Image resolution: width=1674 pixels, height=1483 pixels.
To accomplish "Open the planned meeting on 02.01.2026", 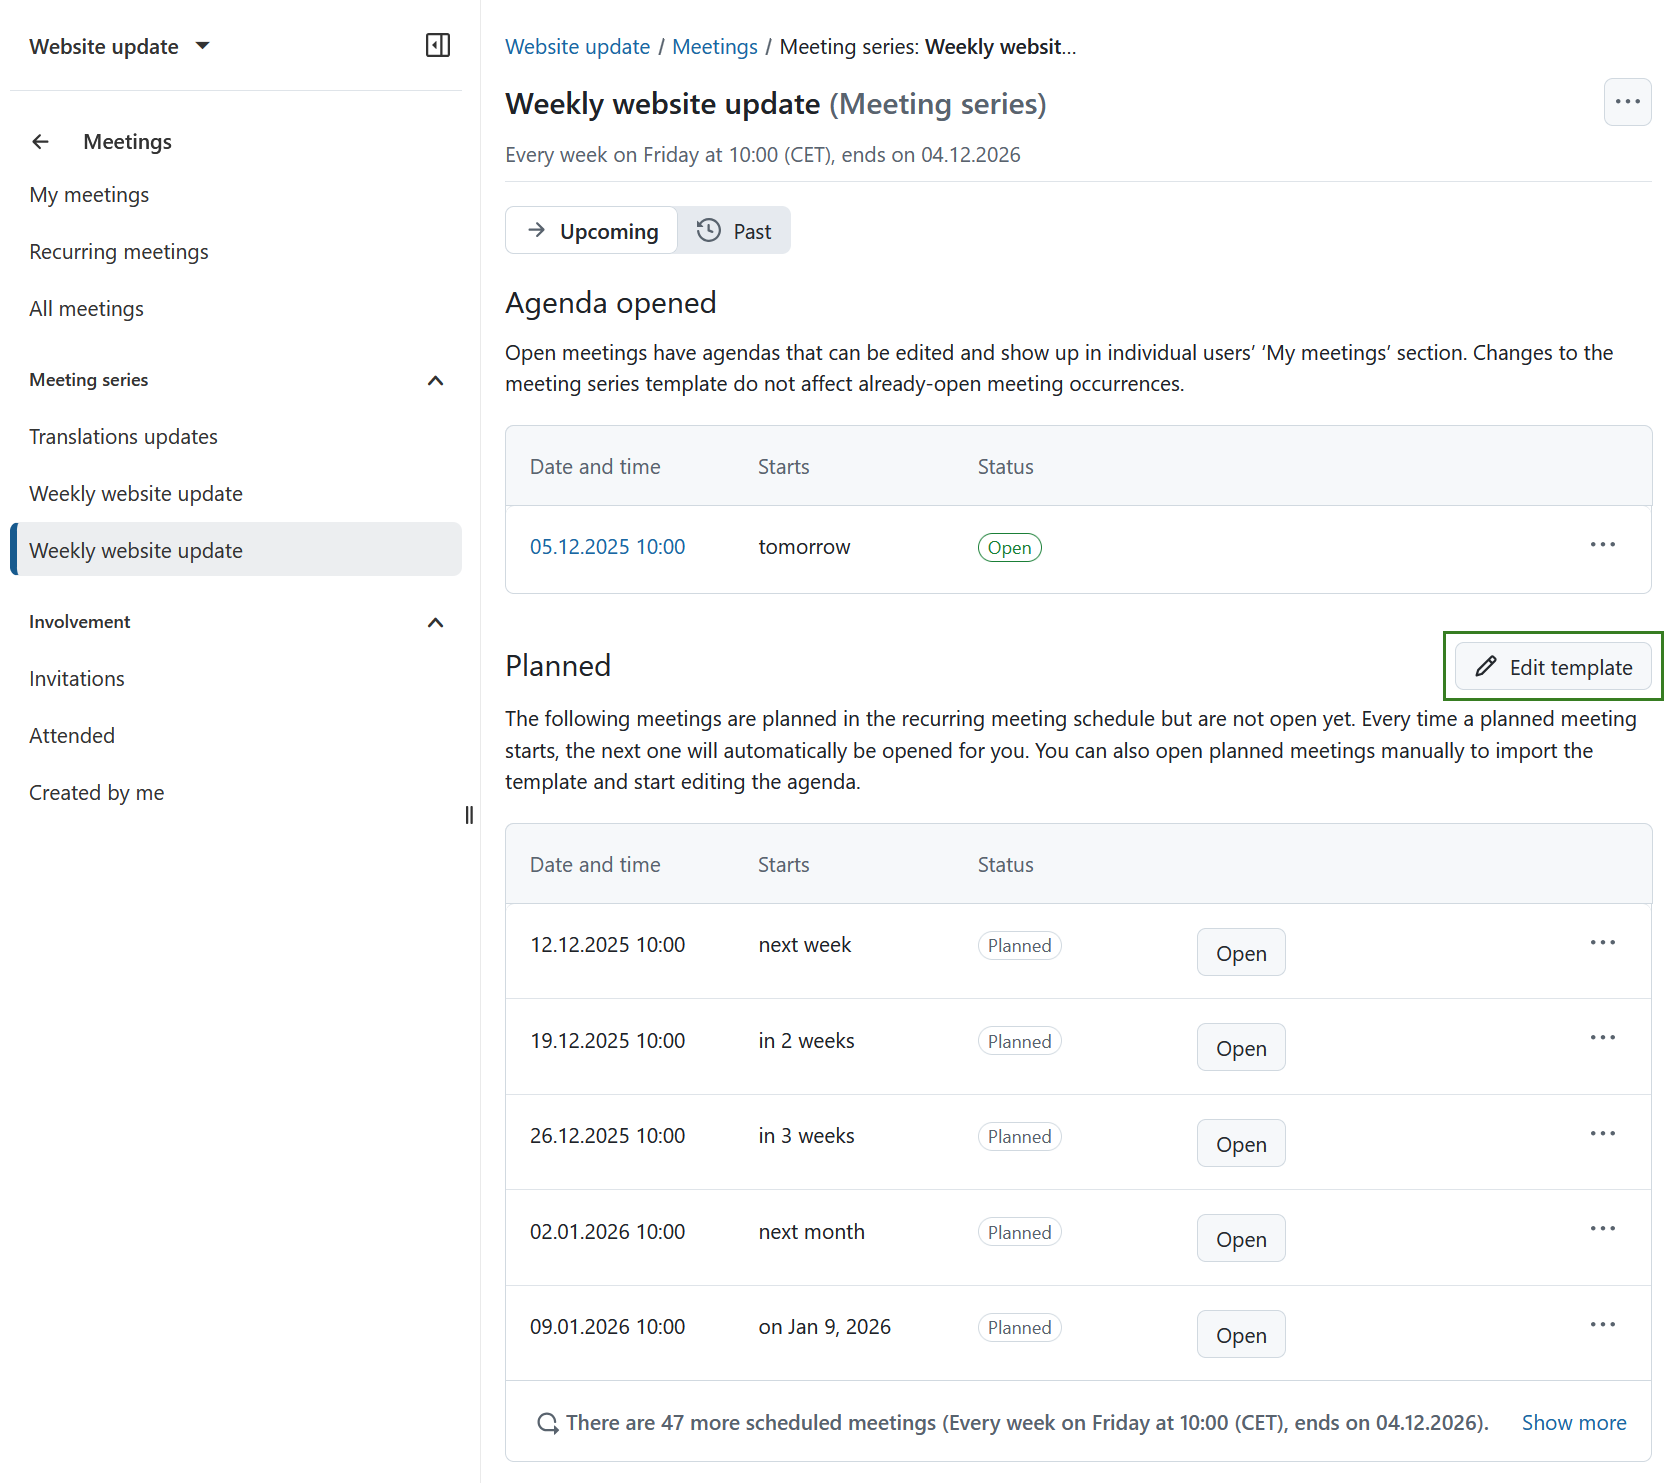I will (1240, 1238).
